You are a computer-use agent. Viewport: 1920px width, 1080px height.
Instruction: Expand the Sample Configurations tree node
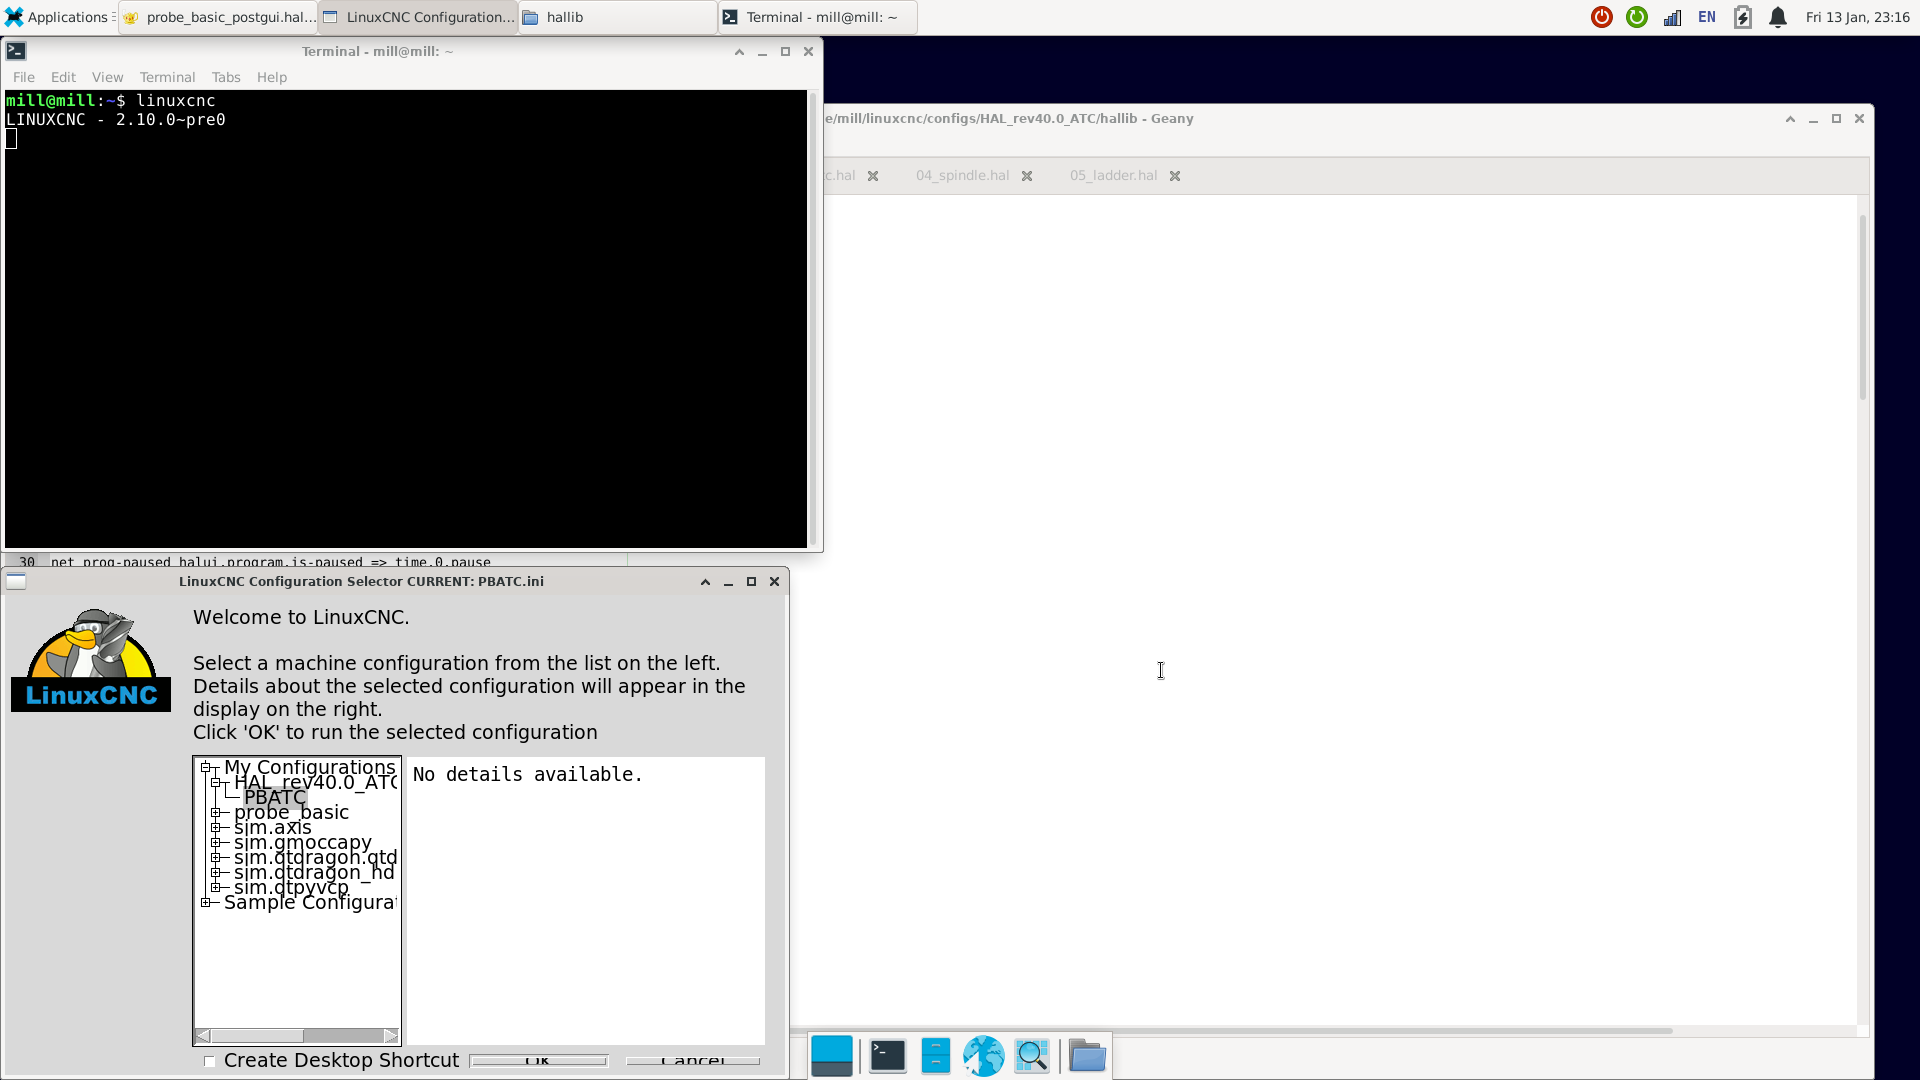[206, 903]
